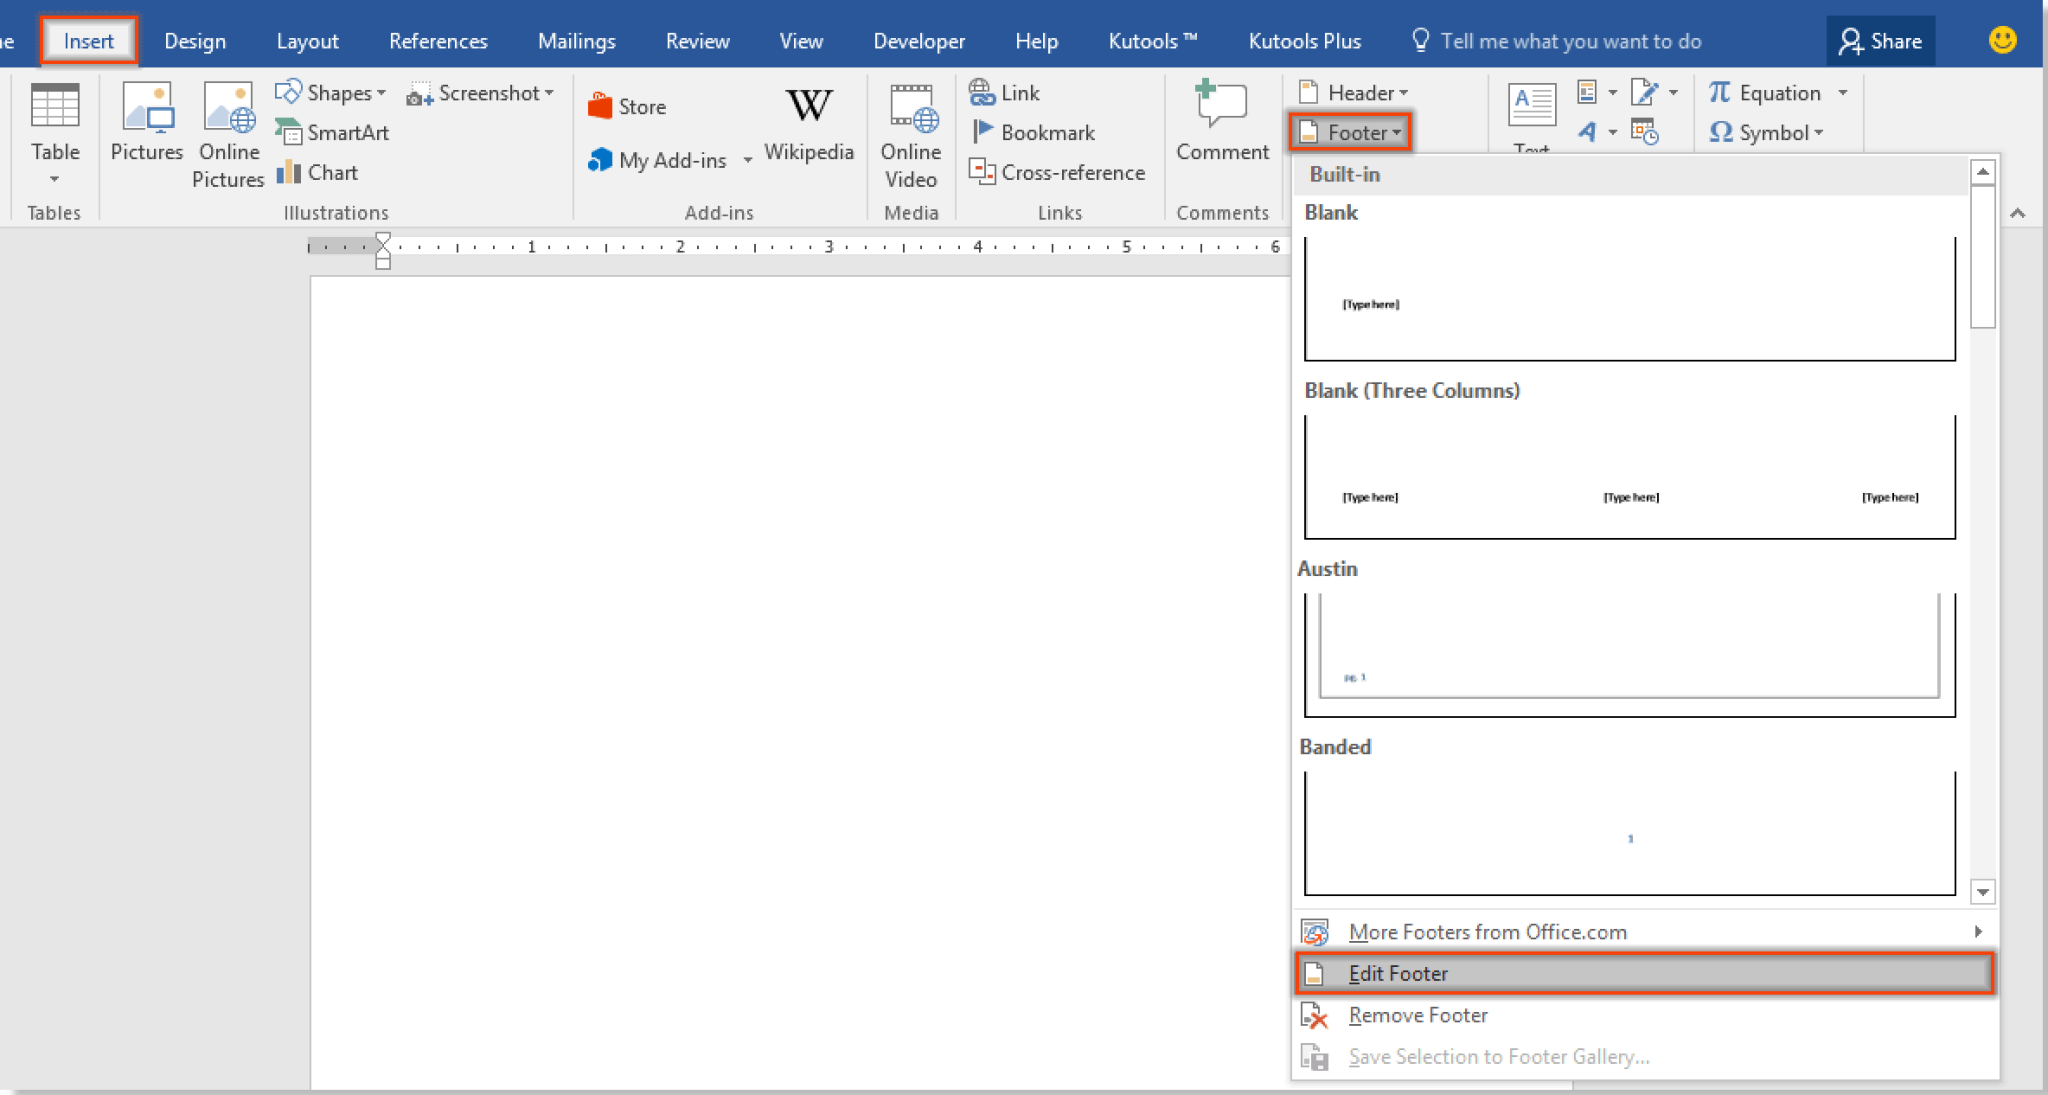Open the Store for add-ins
The width and height of the screenshot is (2048, 1095).
[x=626, y=105]
